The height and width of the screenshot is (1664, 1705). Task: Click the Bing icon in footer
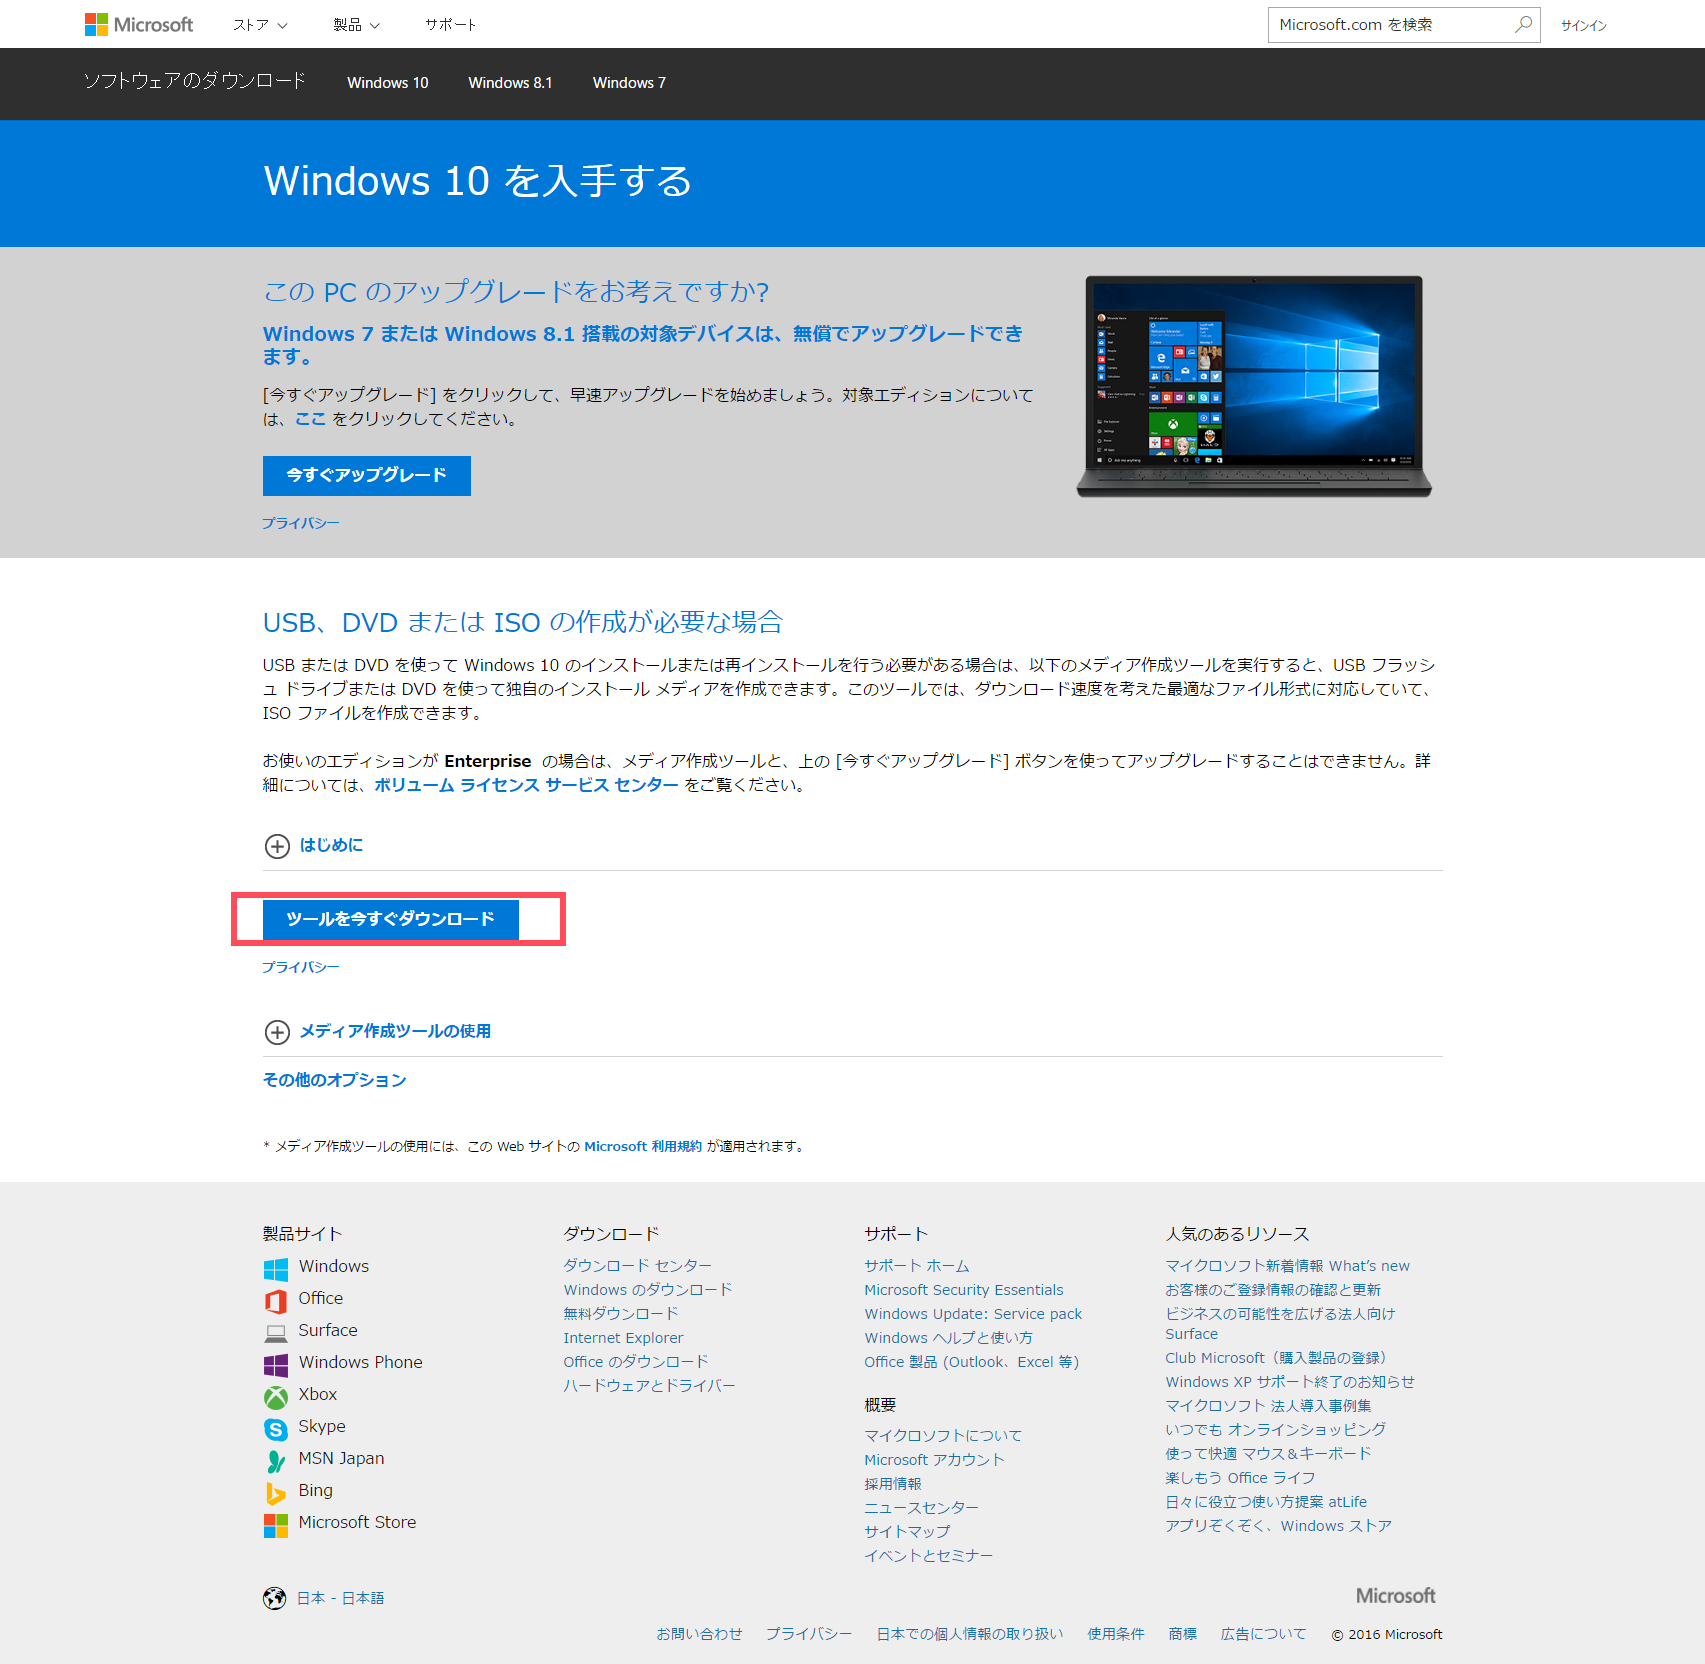pos(276,1493)
